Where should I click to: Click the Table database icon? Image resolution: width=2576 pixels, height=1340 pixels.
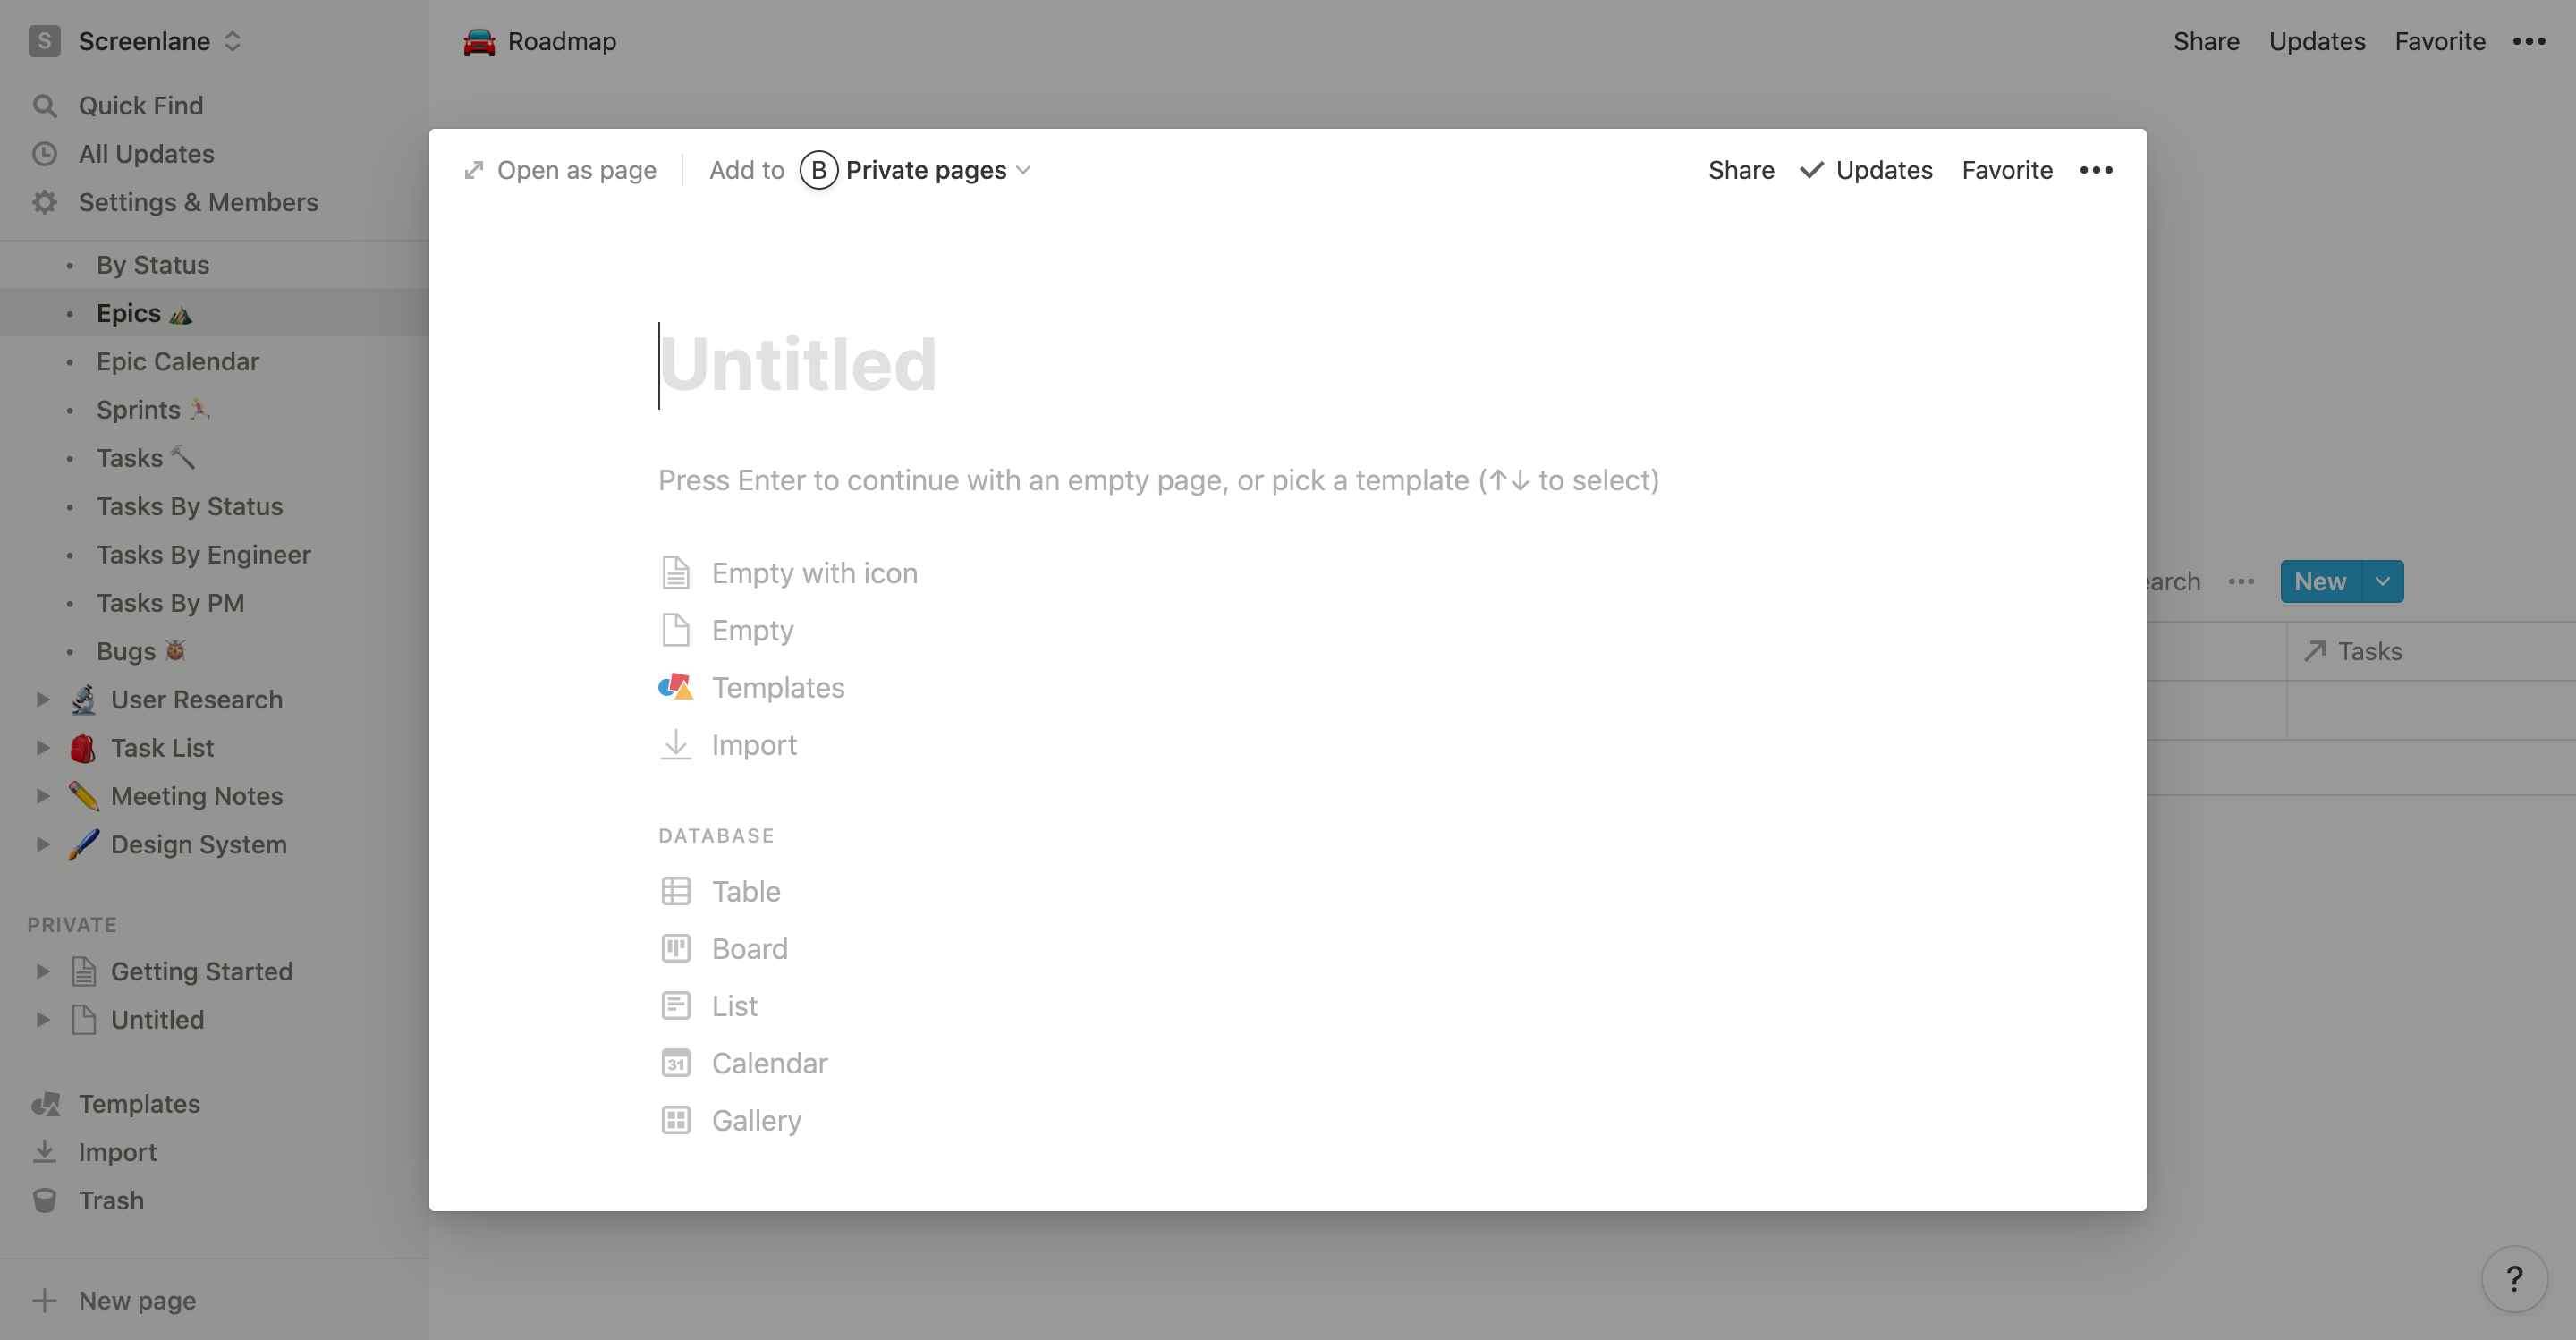pos(674,890)
